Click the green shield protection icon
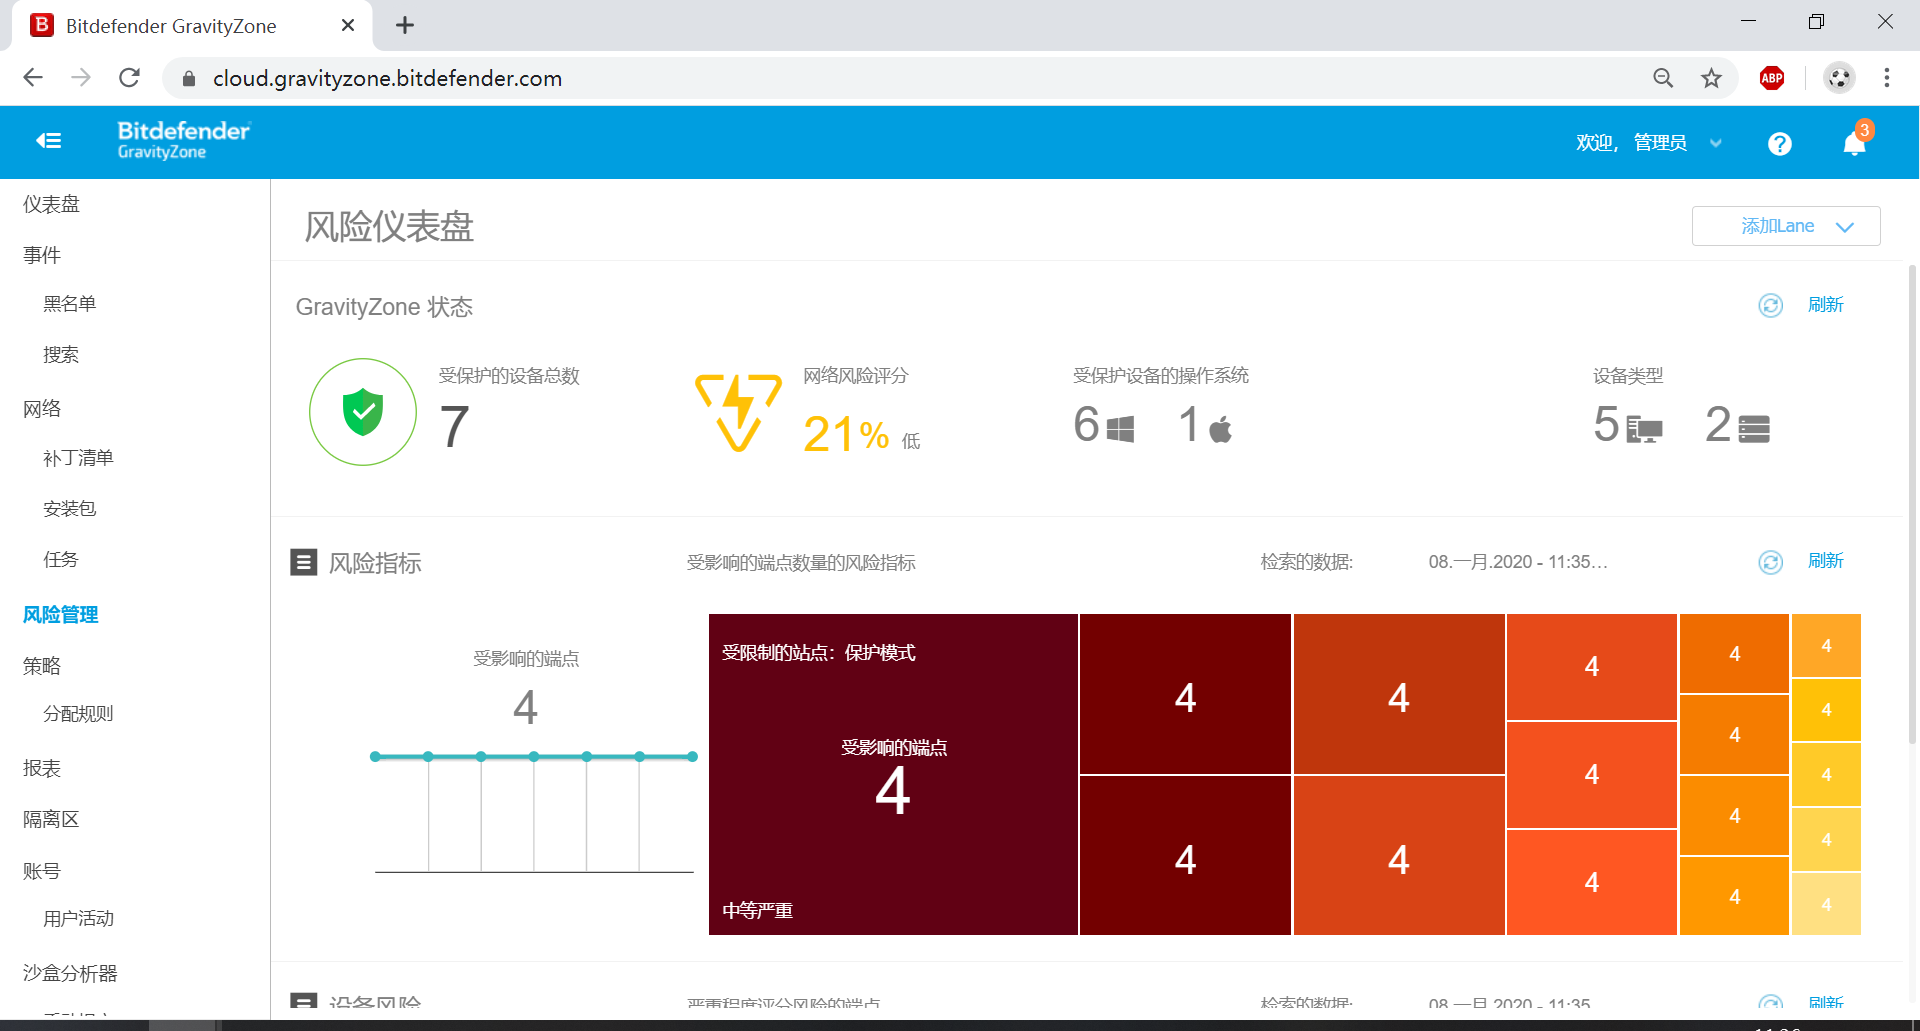This screenshot has width=1920, height=1031. click(363, 412)
